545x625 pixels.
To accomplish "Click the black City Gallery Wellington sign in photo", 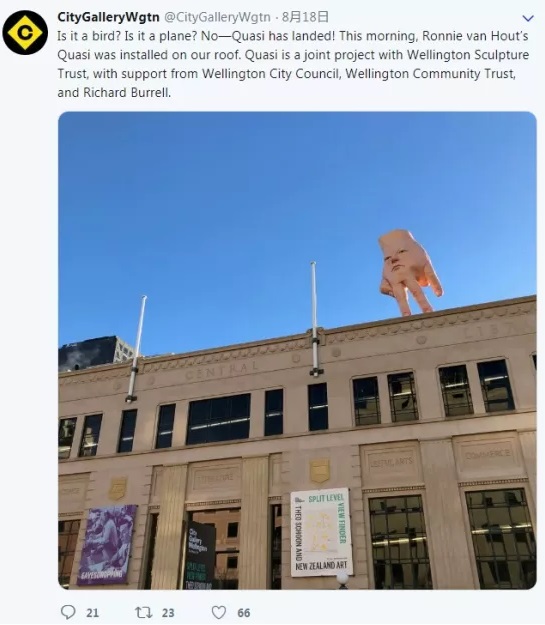I will [x=200, y=555].
